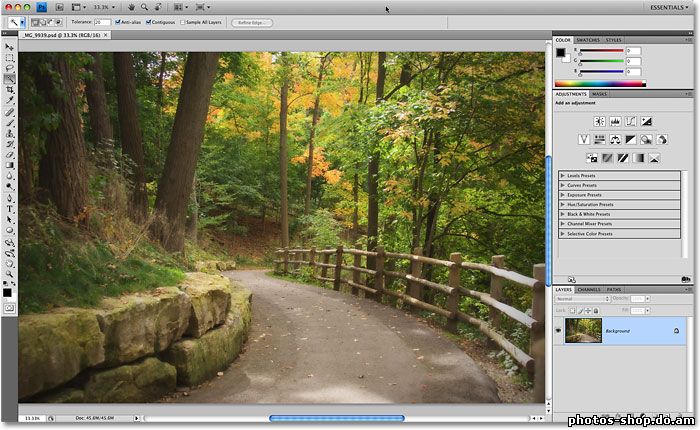Add a Curves adjustment
This screenshot has height=430, width=700.
coord(630,121)
